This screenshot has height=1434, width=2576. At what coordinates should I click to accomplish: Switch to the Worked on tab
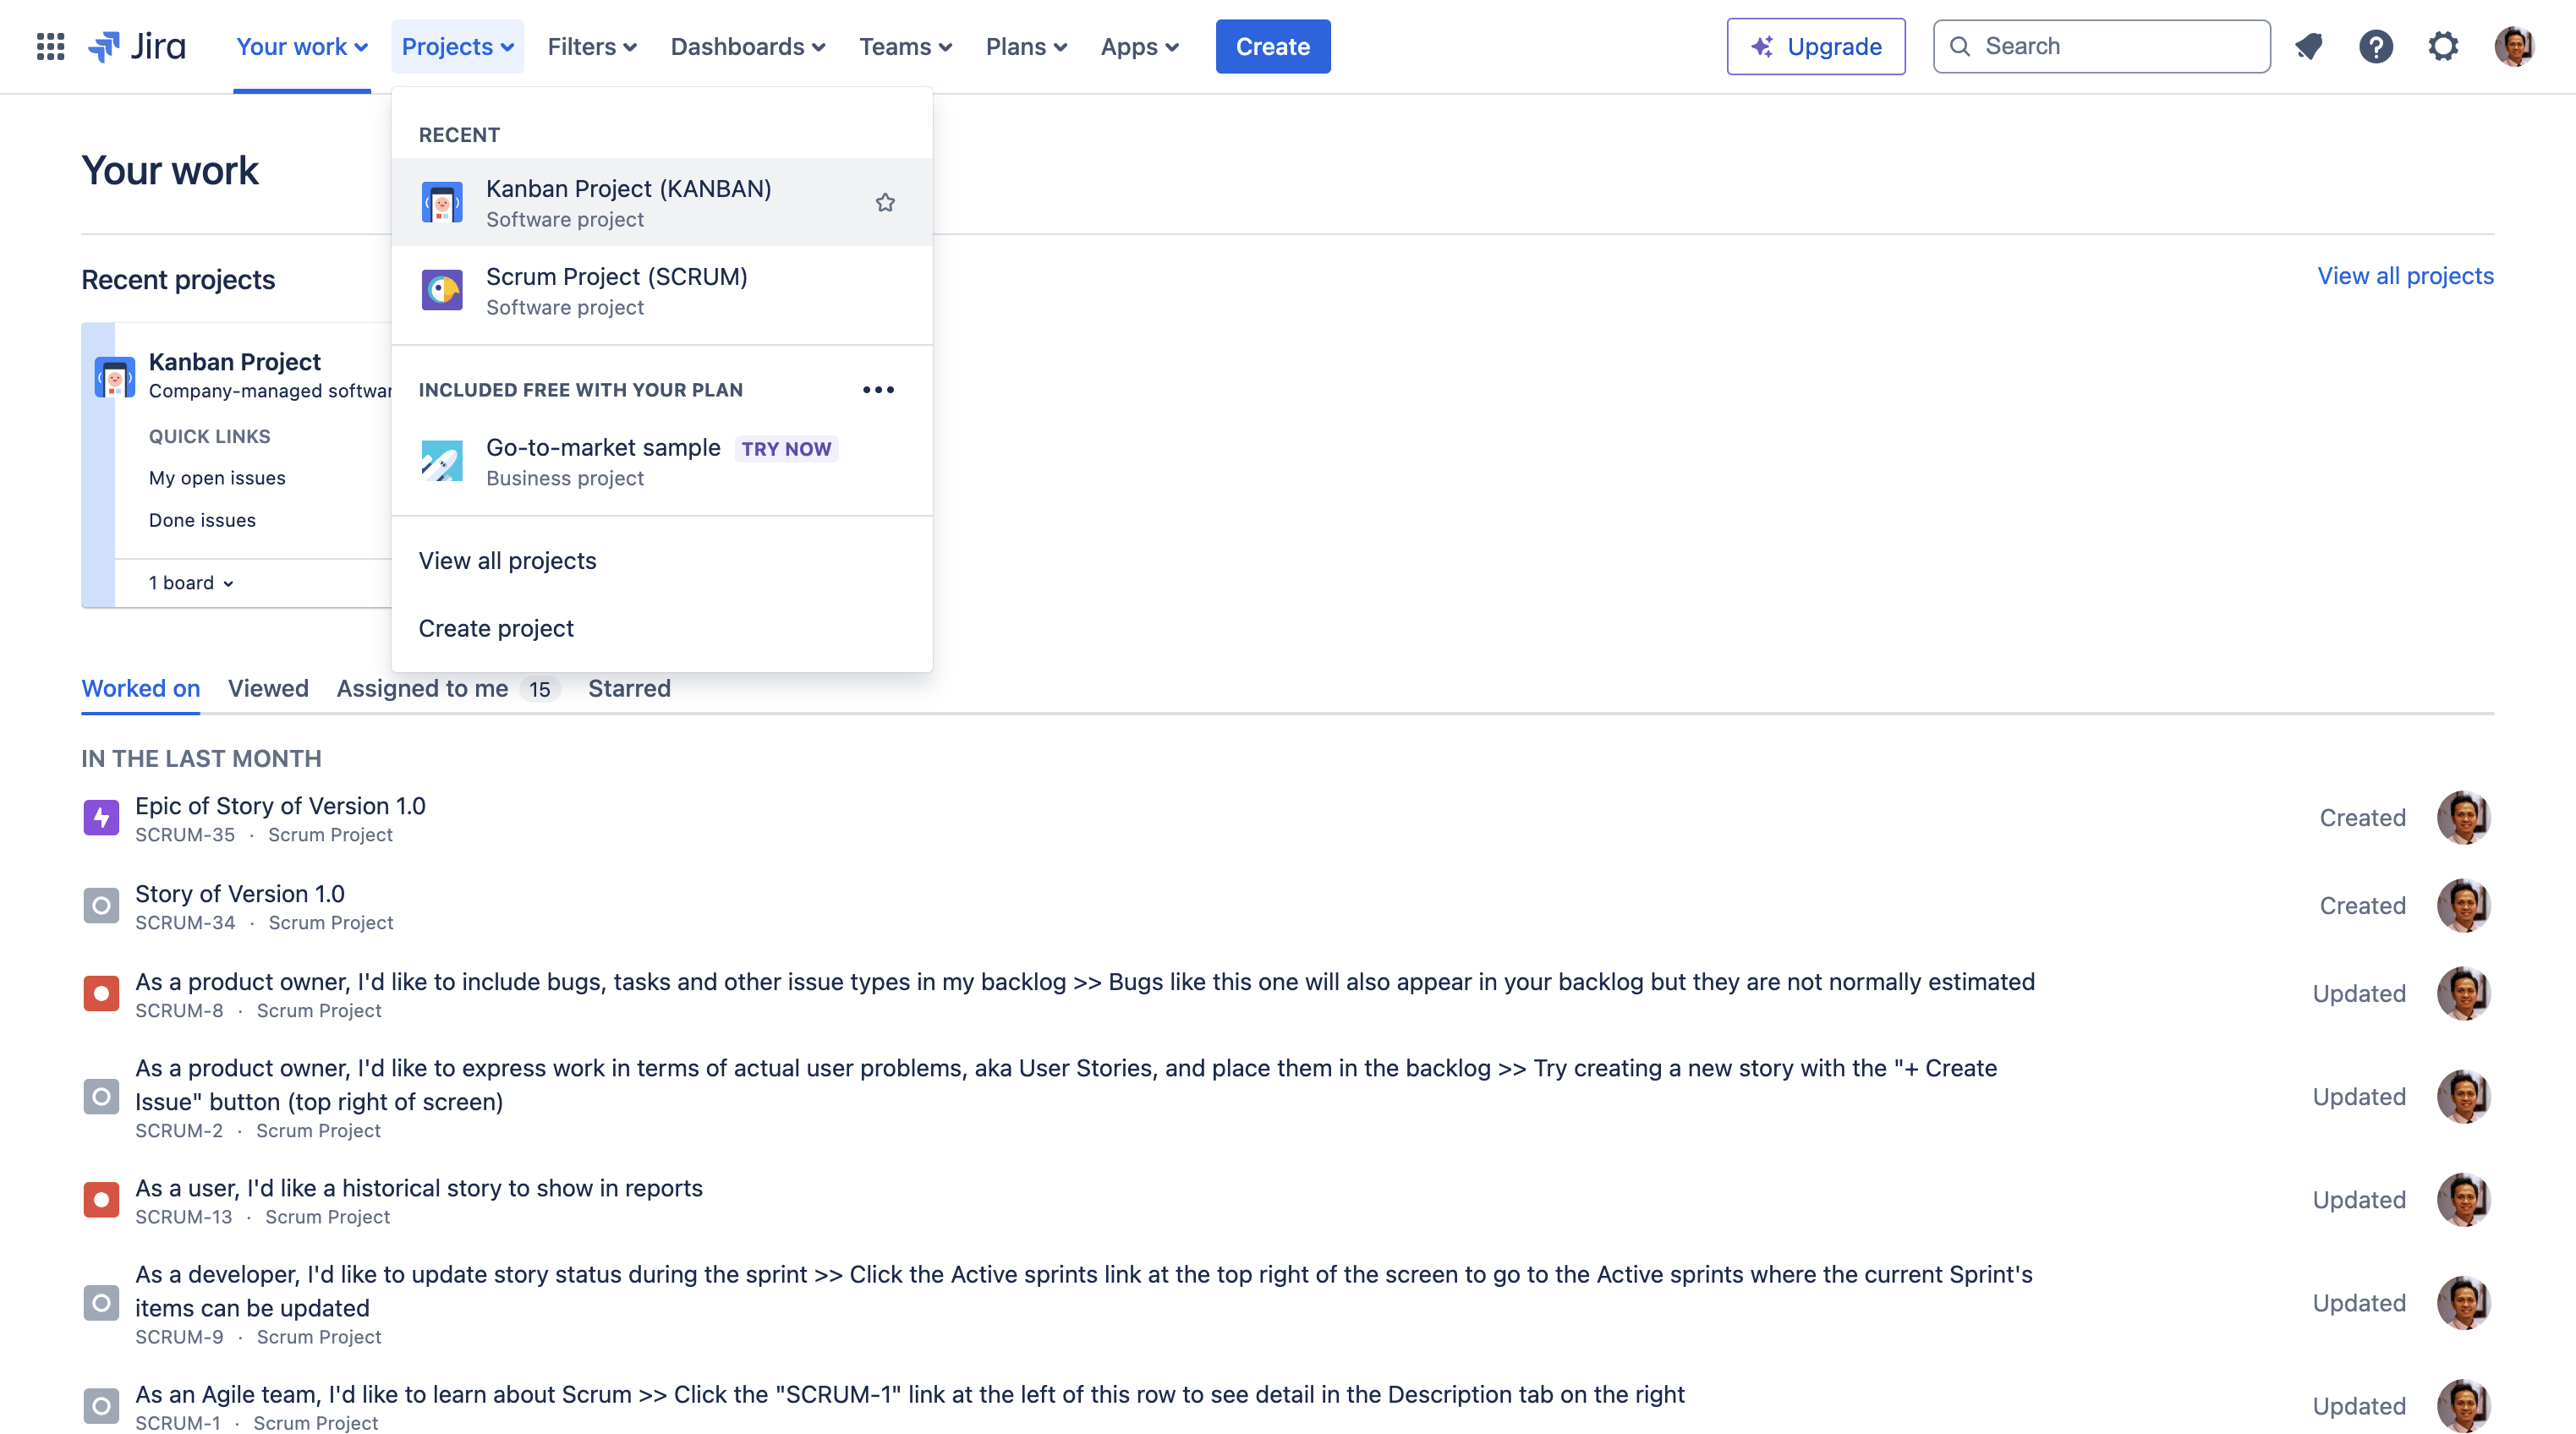[141, 688]
